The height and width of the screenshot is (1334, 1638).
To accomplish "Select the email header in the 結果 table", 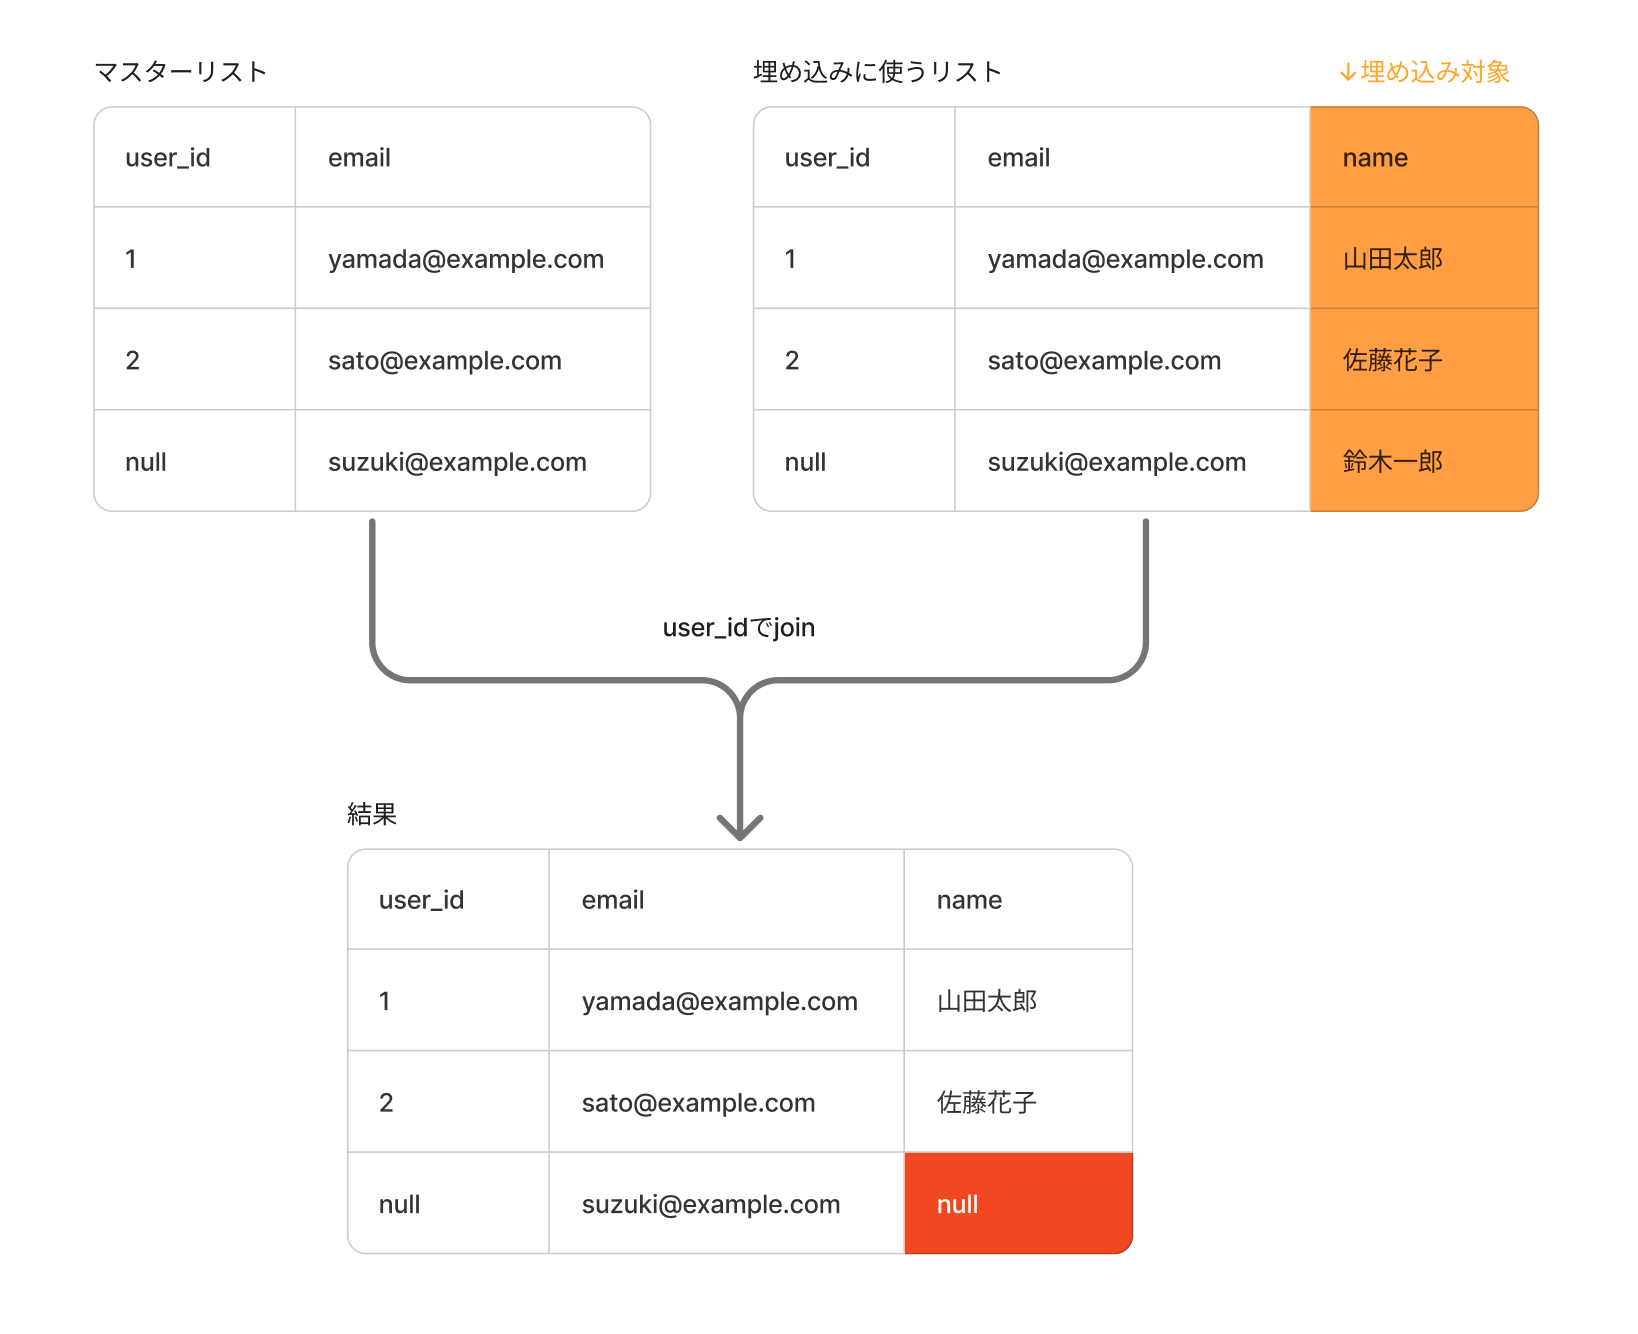I will (x=613, y=900).
